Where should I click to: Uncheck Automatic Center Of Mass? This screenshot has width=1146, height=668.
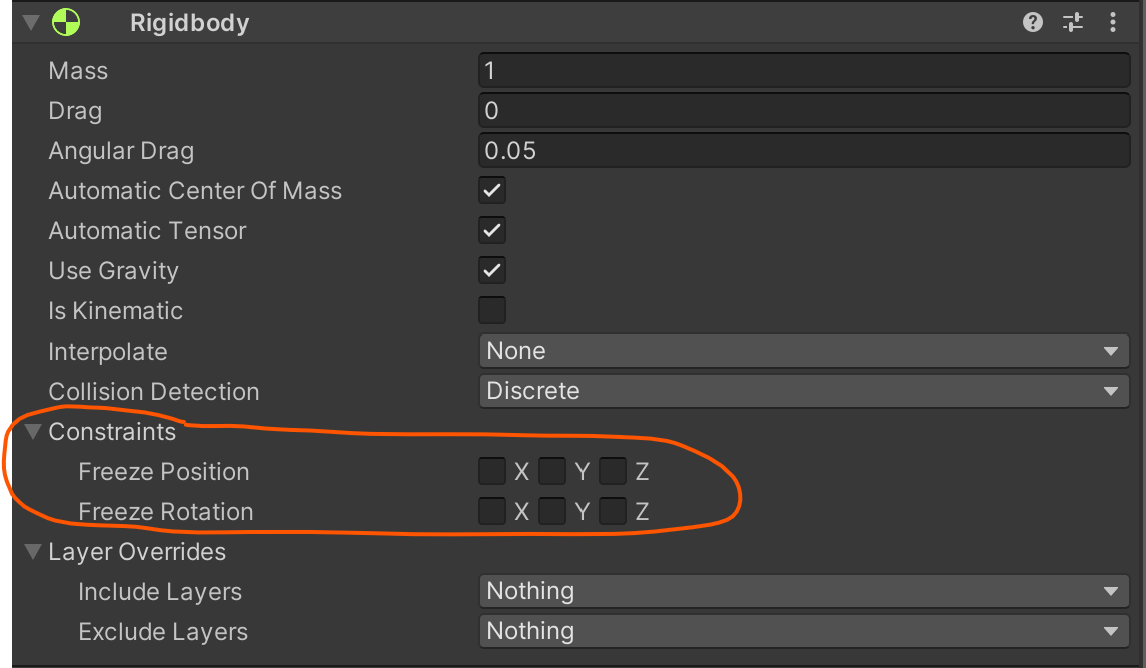(492, 190)
